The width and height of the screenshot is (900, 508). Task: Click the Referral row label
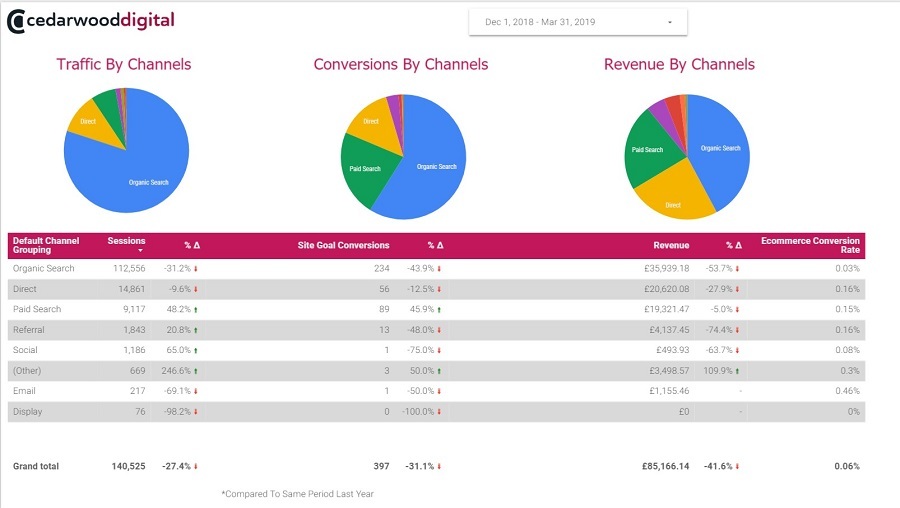click(x=29, y=330)
